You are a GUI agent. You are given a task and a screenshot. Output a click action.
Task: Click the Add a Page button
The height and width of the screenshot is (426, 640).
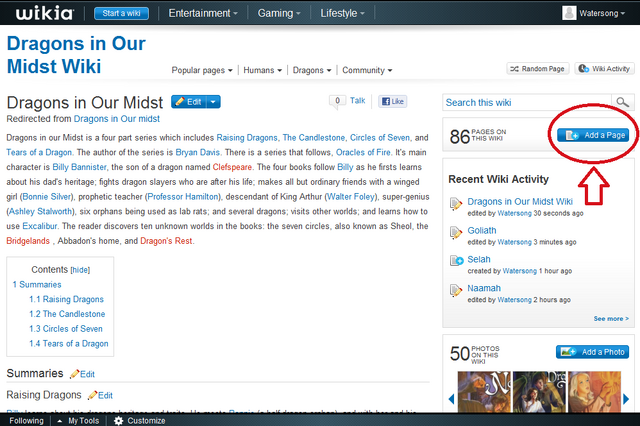[x=593, y=135]
